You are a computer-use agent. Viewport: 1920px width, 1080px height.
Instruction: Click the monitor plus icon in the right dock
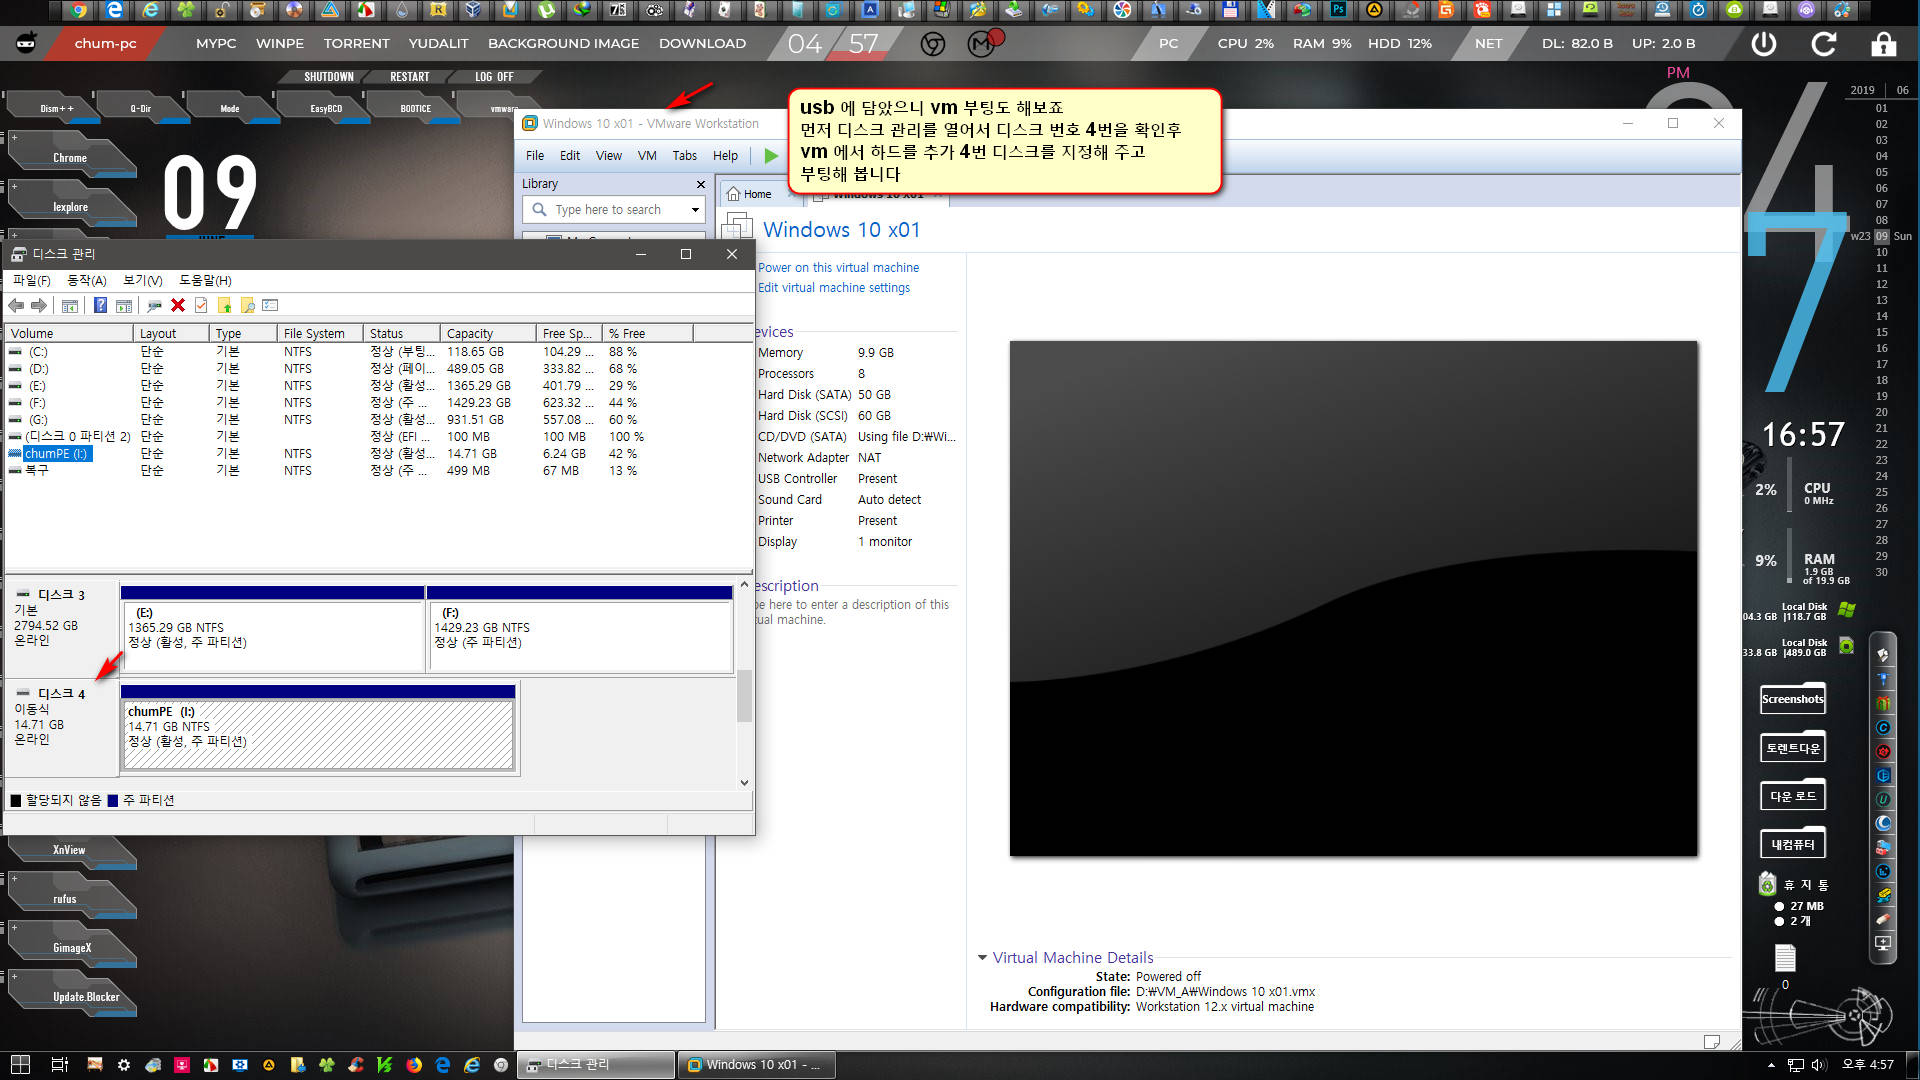click(1883, 943)
